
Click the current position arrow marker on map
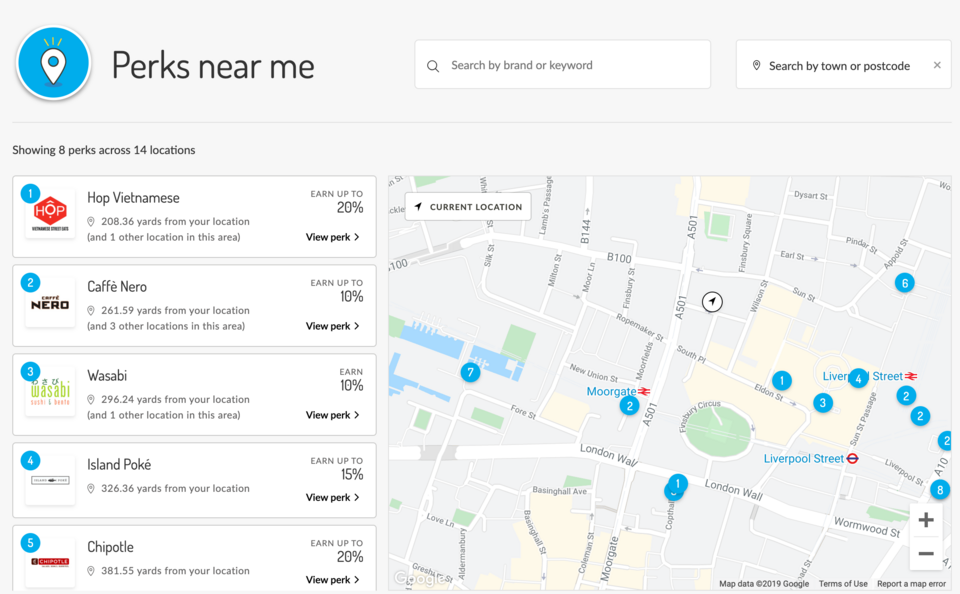coord(712,301)
